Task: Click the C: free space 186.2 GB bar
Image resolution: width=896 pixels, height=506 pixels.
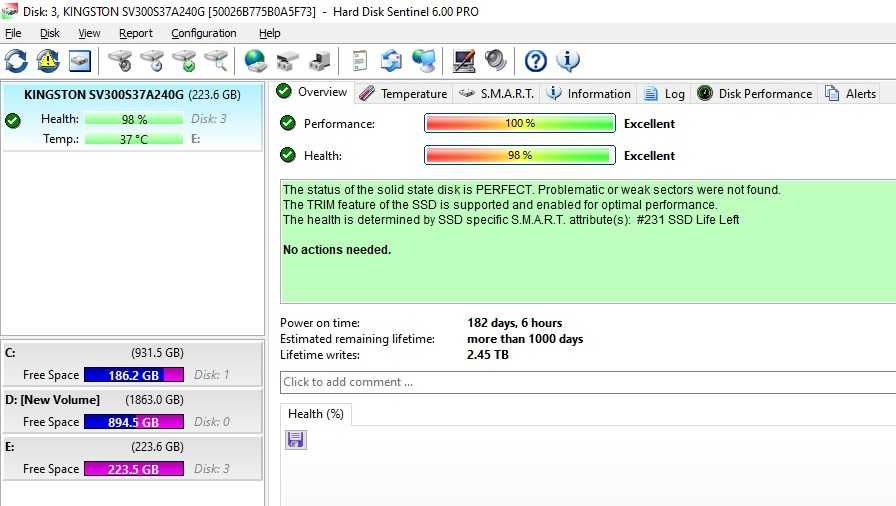Action: click(134, 375)
